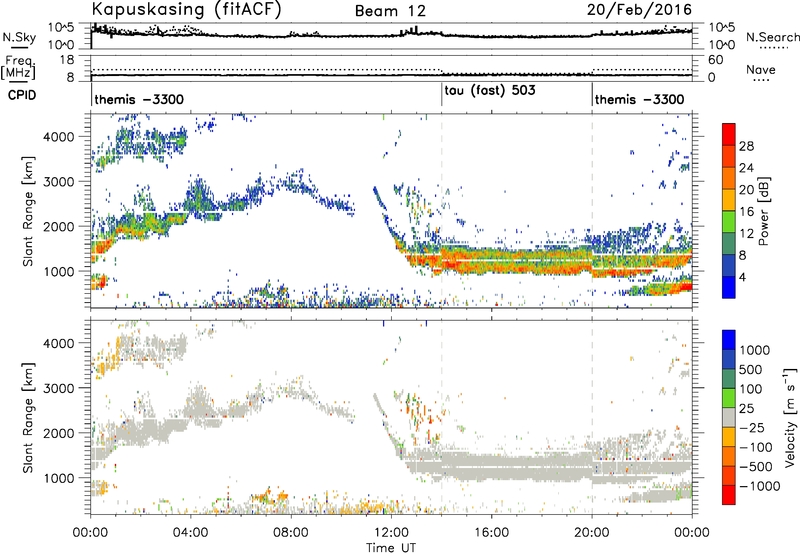Click the -100 label on Velocity color bar
800x554 pixels.
click(756, 447)
